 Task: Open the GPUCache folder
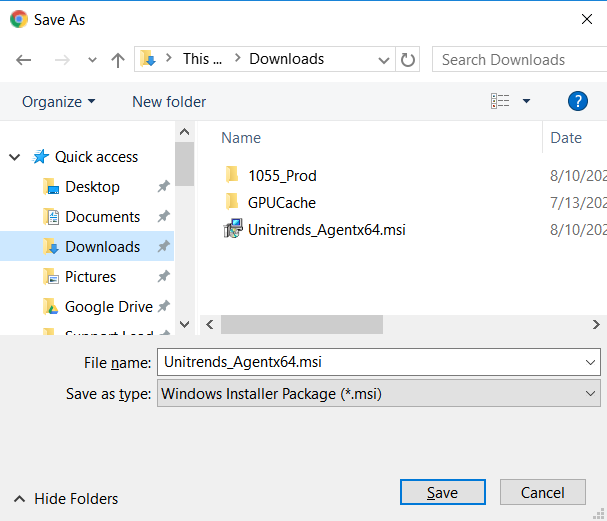tap(281, 203)
